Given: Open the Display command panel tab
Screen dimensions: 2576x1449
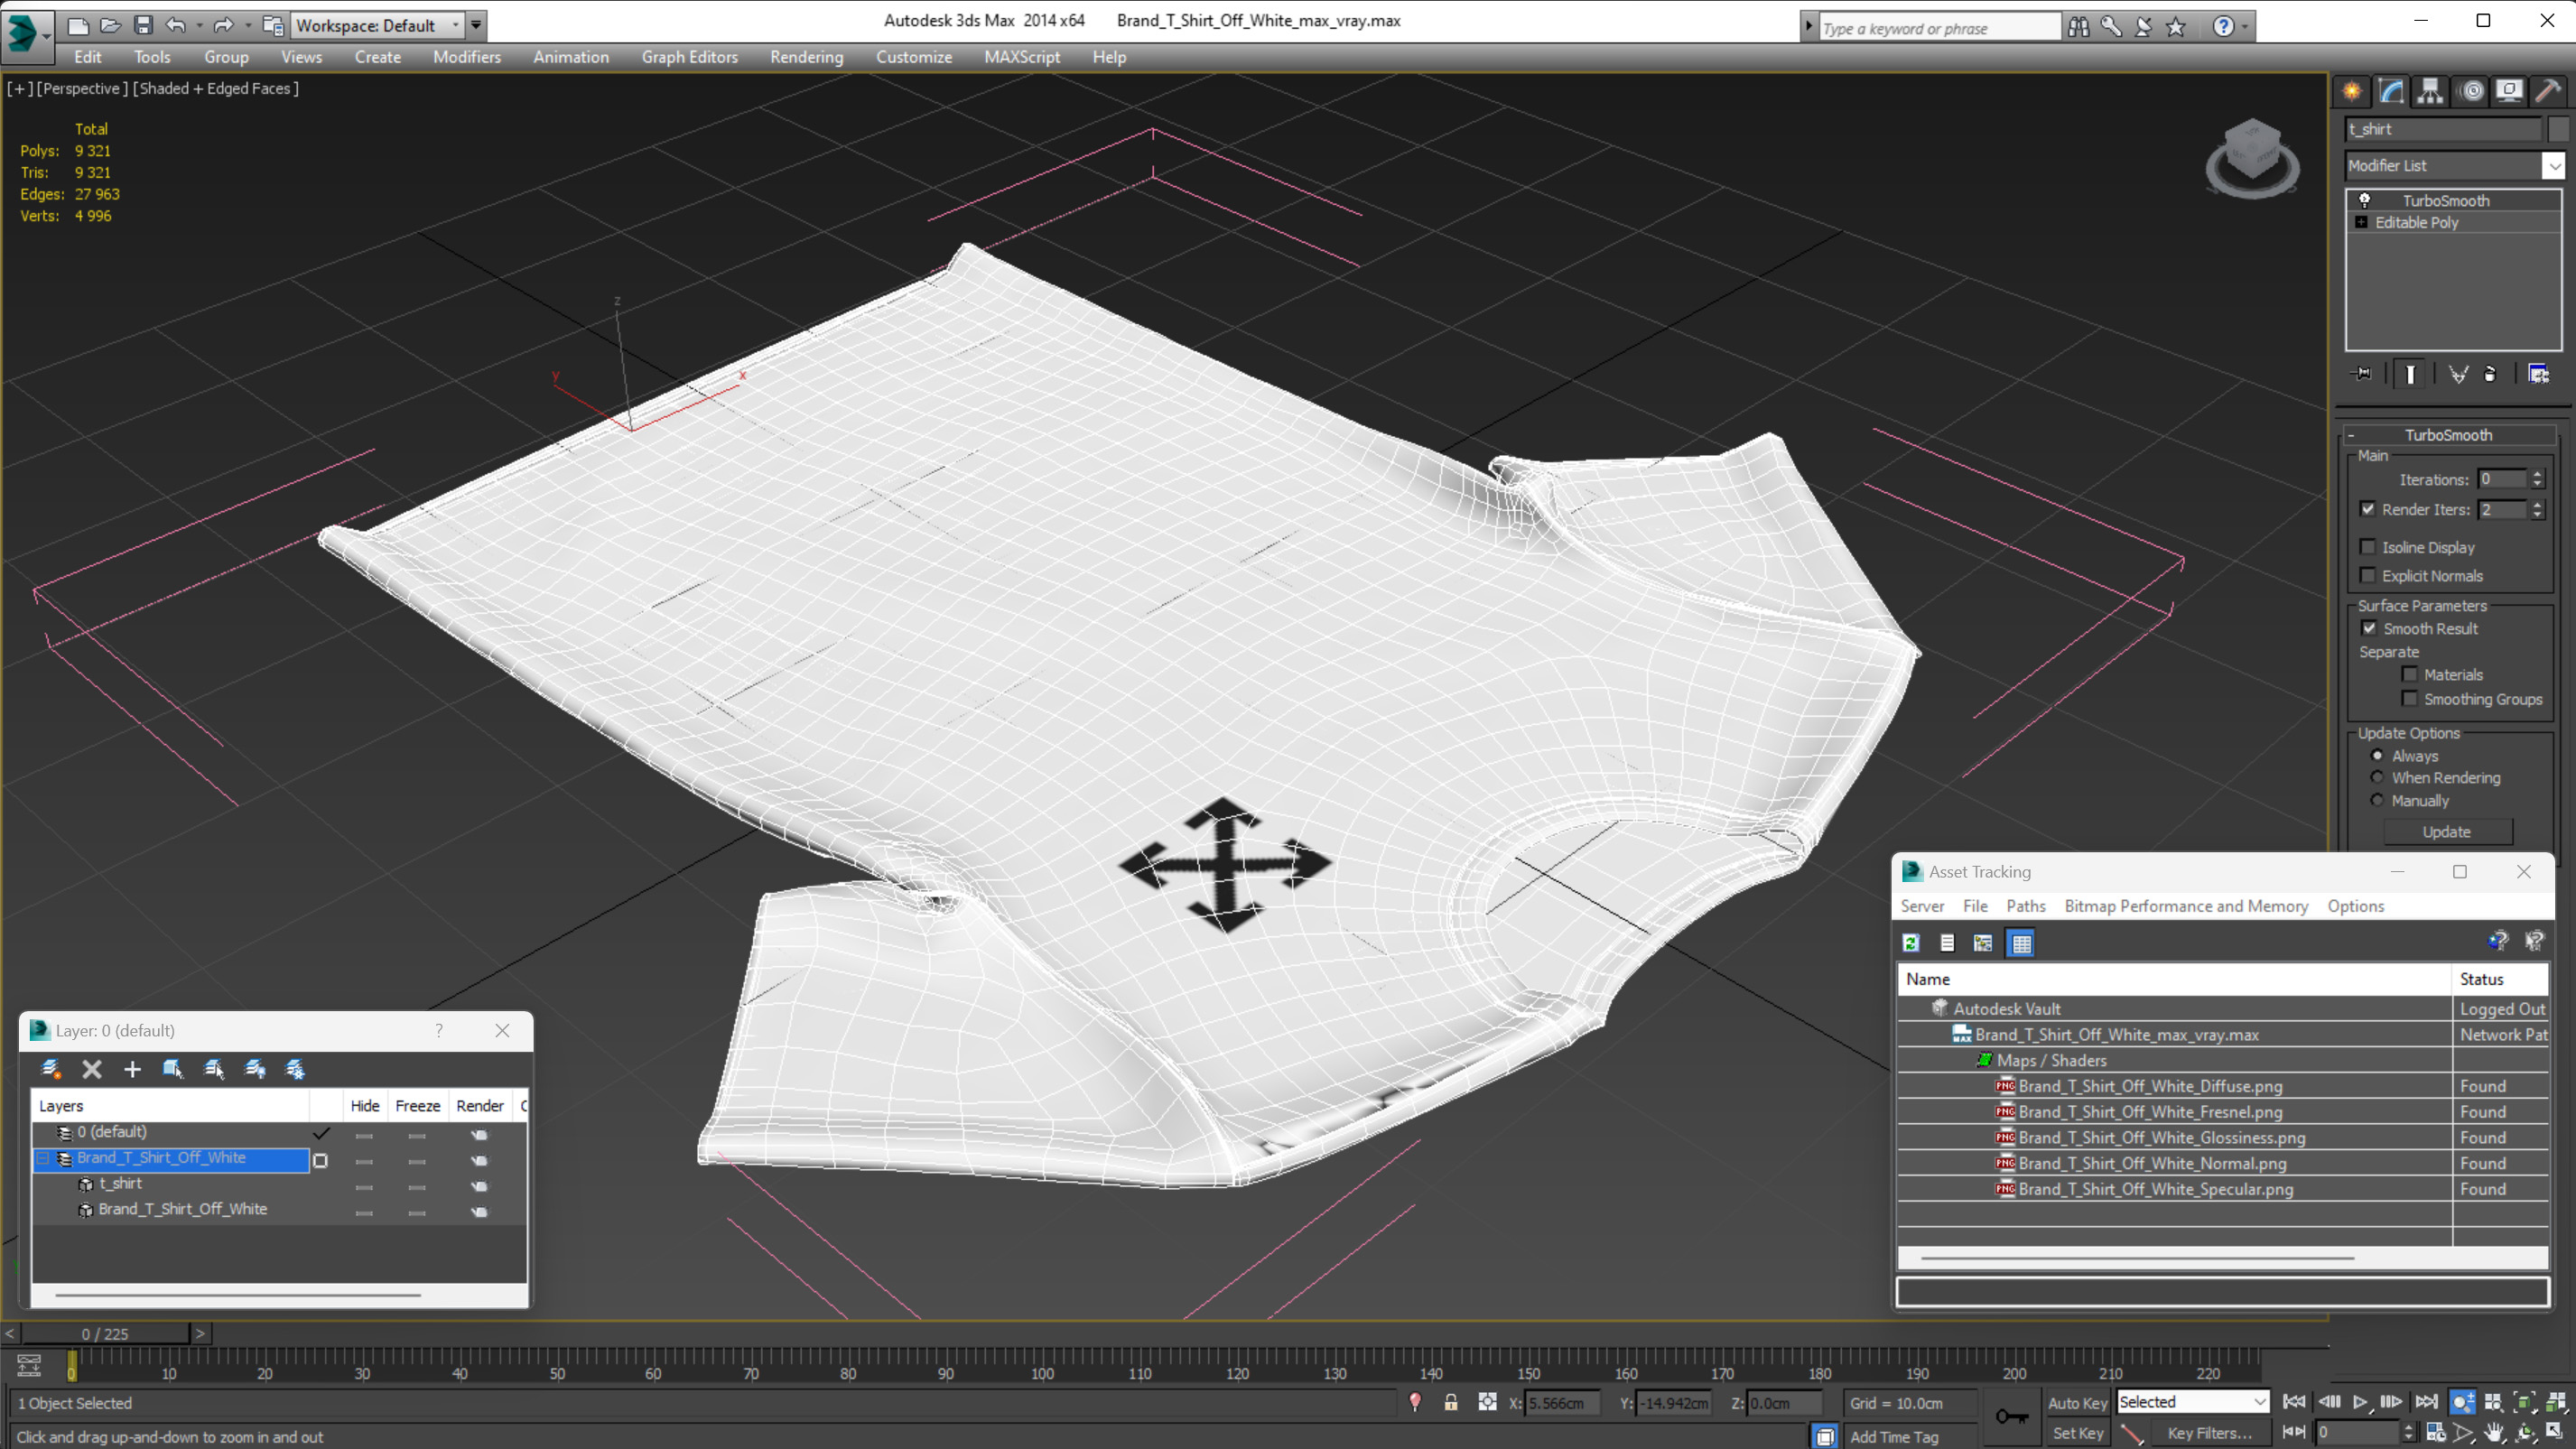Looking at the screenshot, I should (x=2509, y=91).
